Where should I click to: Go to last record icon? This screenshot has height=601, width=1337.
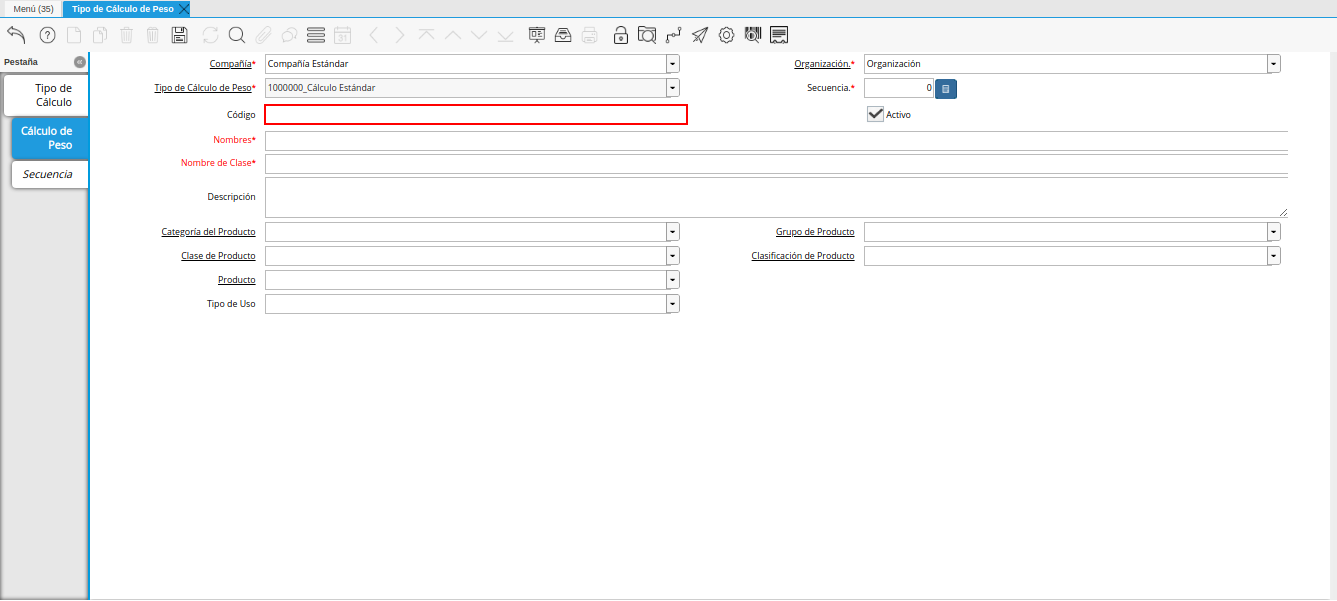coord(505,35)
